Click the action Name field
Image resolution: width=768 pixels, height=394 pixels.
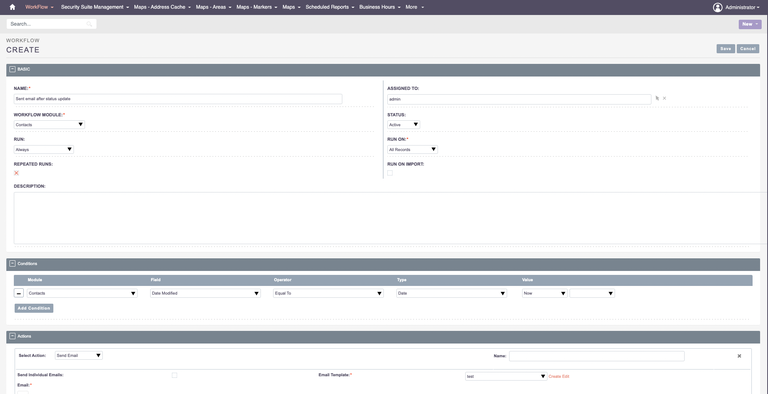[x=597, y=356]
